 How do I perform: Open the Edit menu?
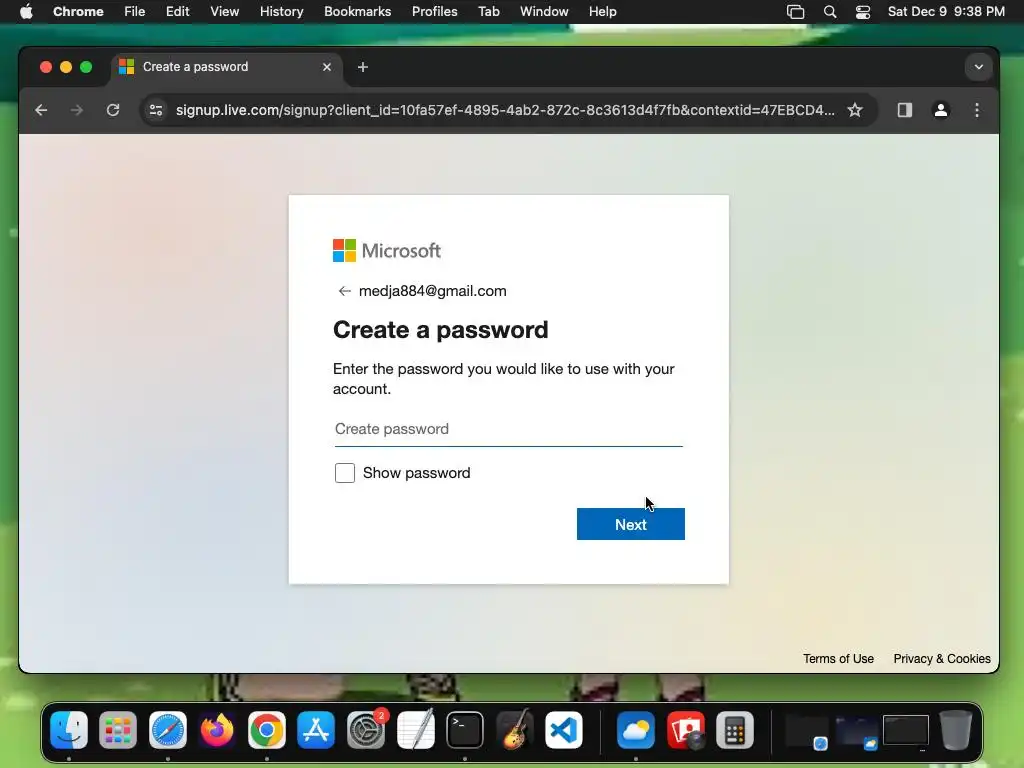coord(178,12)
